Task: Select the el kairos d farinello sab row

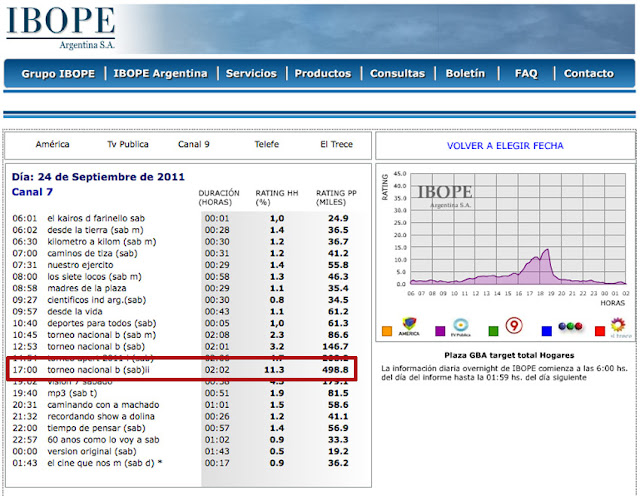Action: 180,218
